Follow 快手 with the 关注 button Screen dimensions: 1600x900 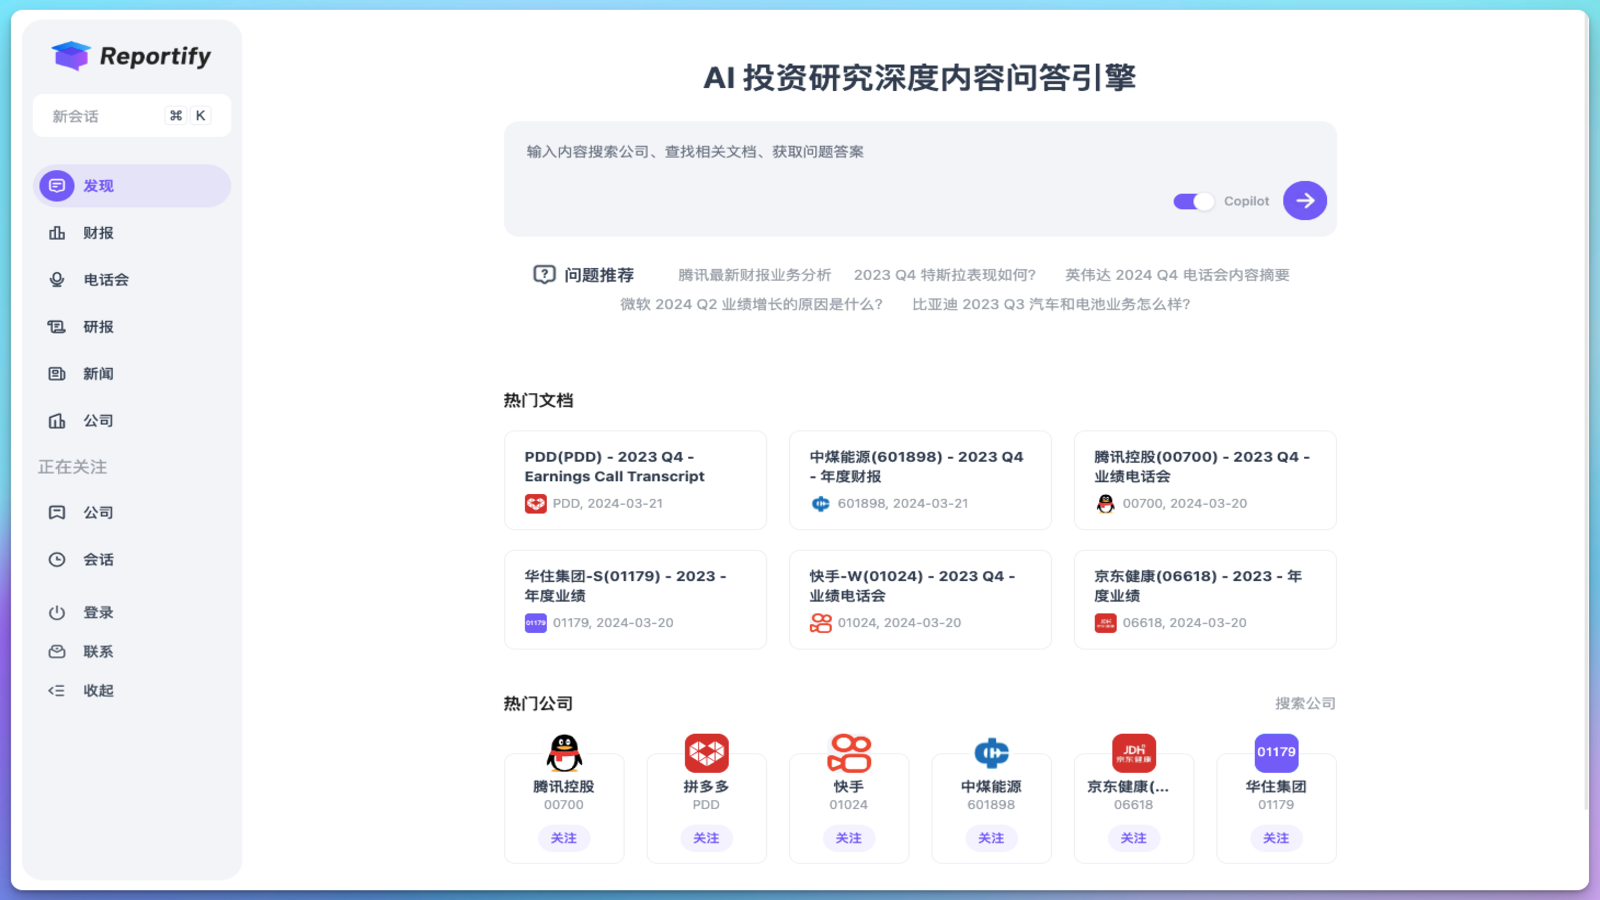[848, 838]
